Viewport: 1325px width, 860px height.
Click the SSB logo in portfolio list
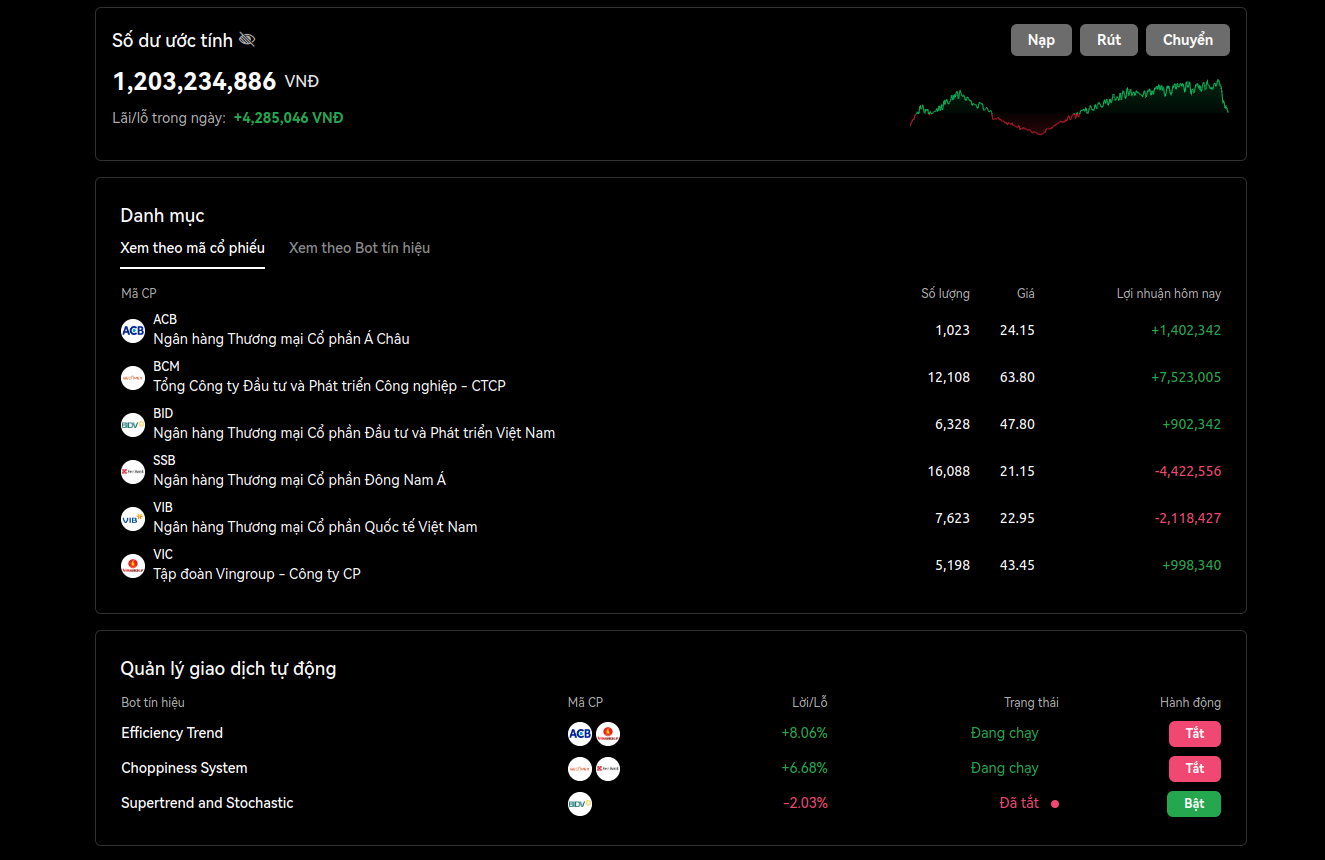(133, 471)
